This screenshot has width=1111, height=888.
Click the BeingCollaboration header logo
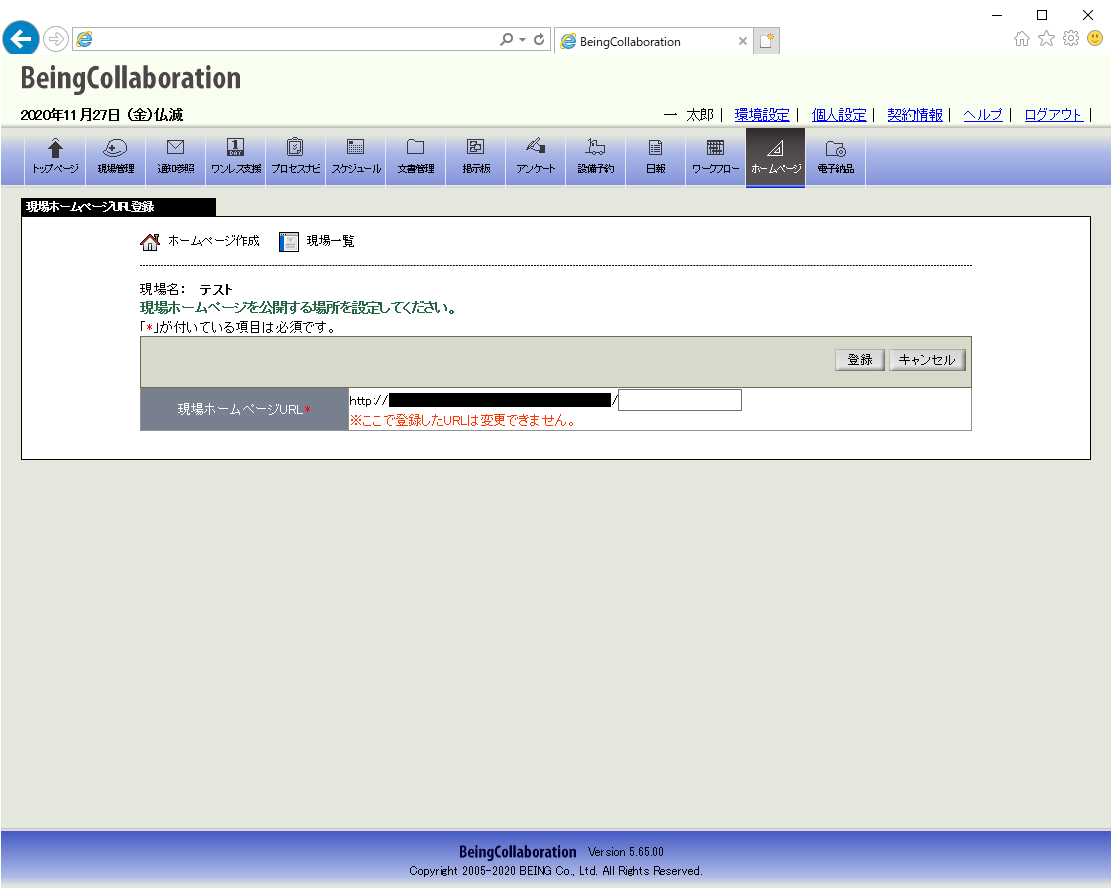(x=130, y=78)
